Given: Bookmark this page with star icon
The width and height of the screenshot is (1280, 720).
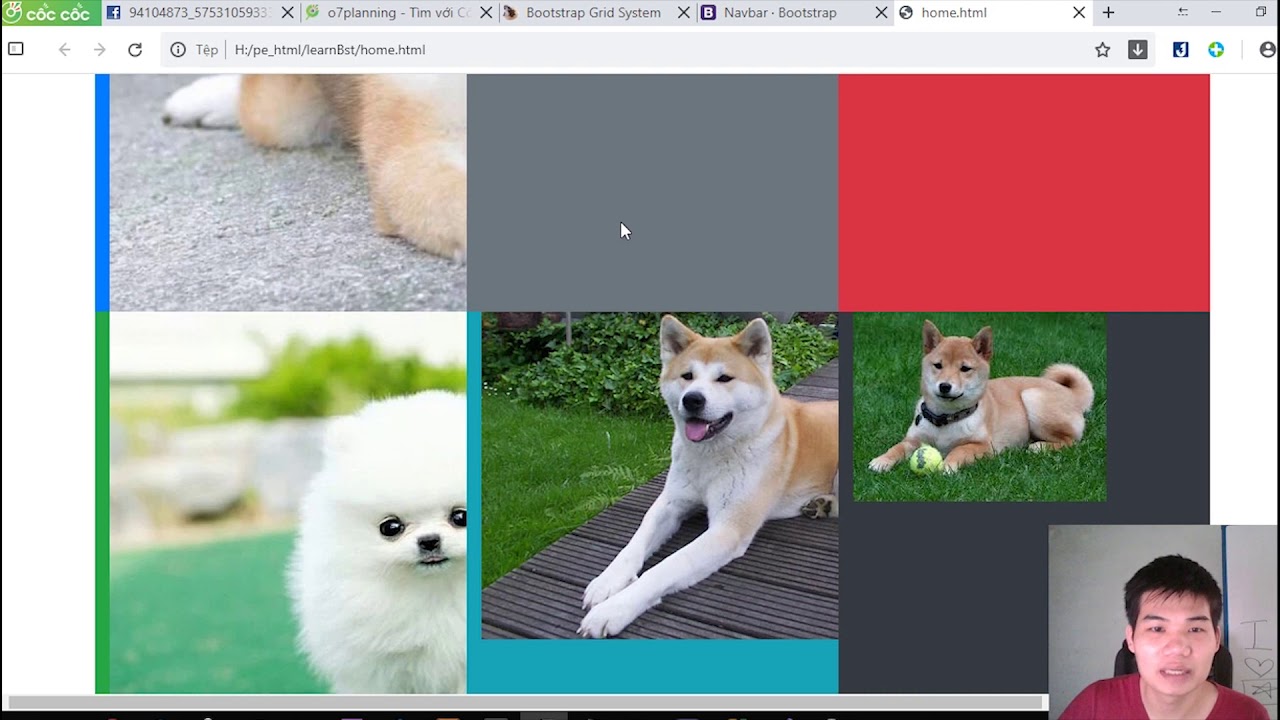Looking at the screenshot, I should click(x=1102, y=50).
